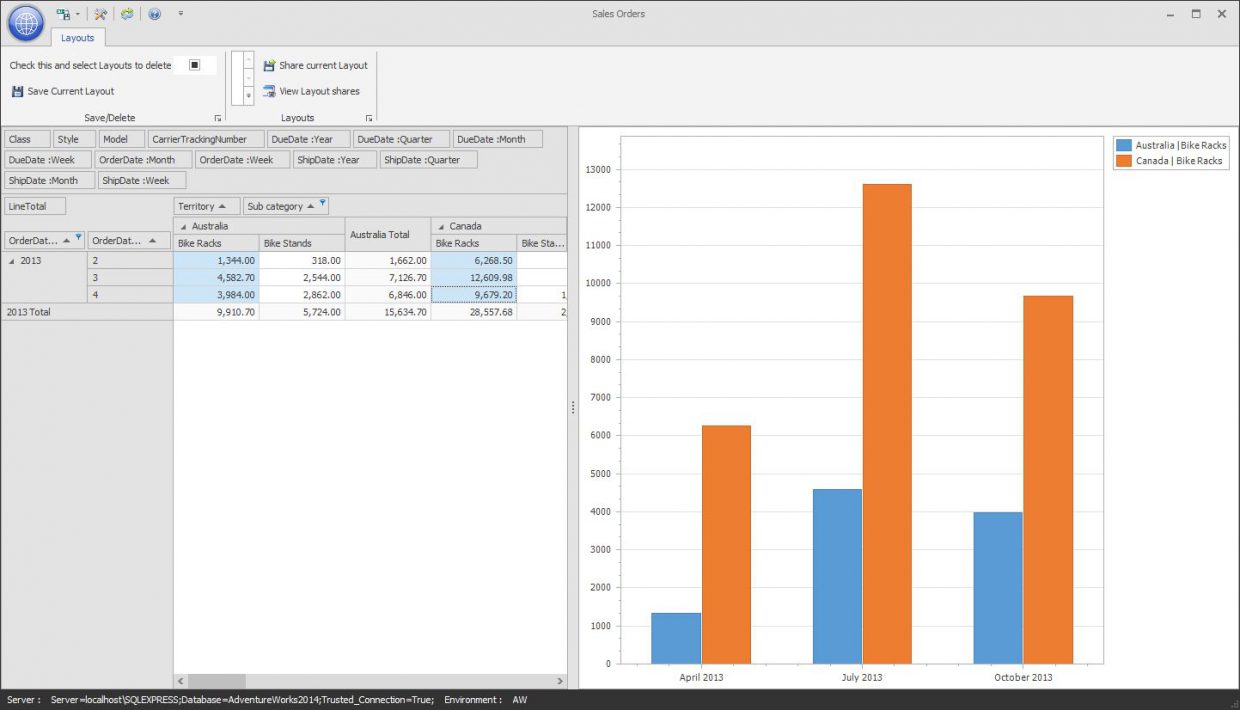Click the DueDate :Month field
This screenshot has height=710, width=1240.
(x=498, y=139)
